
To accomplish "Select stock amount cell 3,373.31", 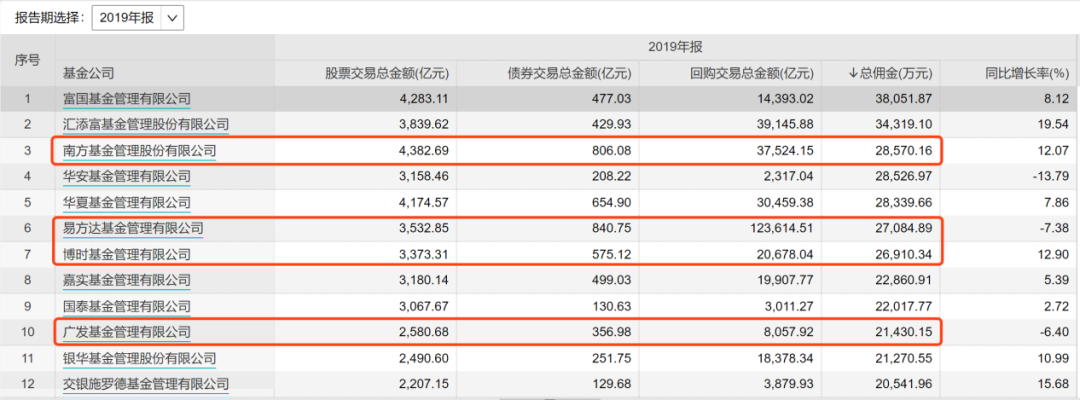I will [x=422, y=255].
